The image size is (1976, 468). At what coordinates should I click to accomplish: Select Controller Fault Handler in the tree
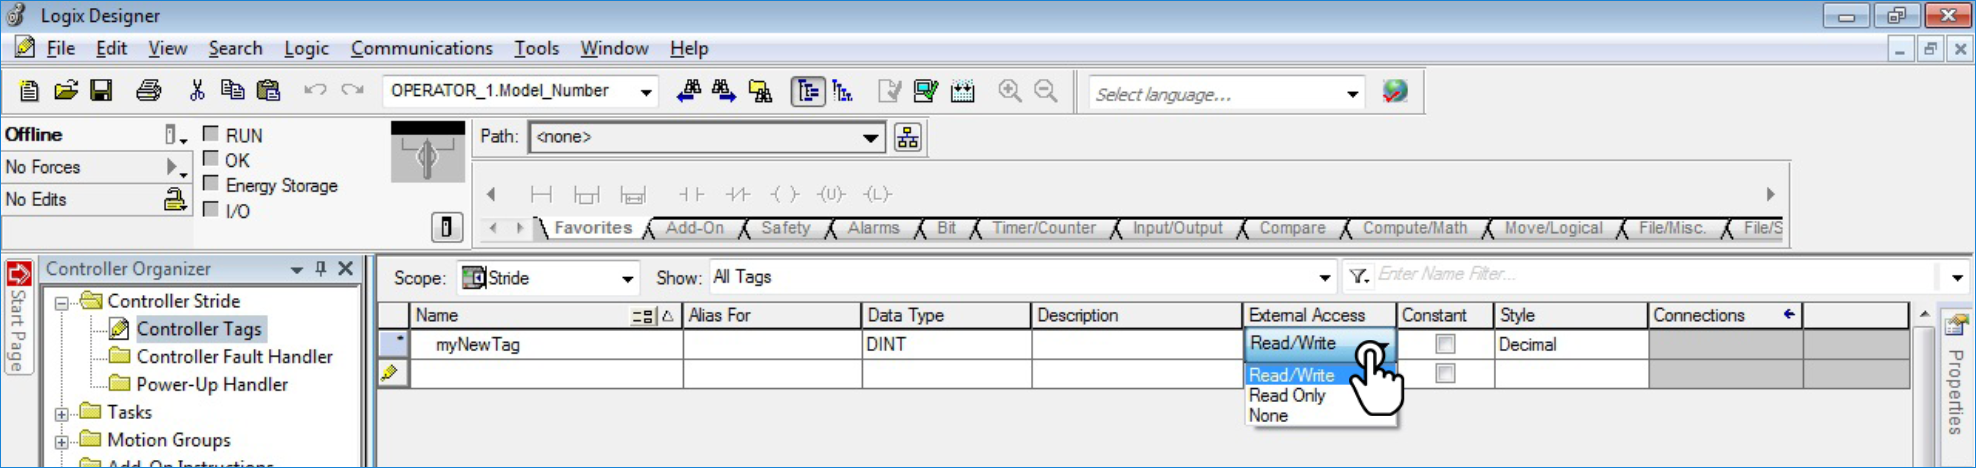point(234,357)
